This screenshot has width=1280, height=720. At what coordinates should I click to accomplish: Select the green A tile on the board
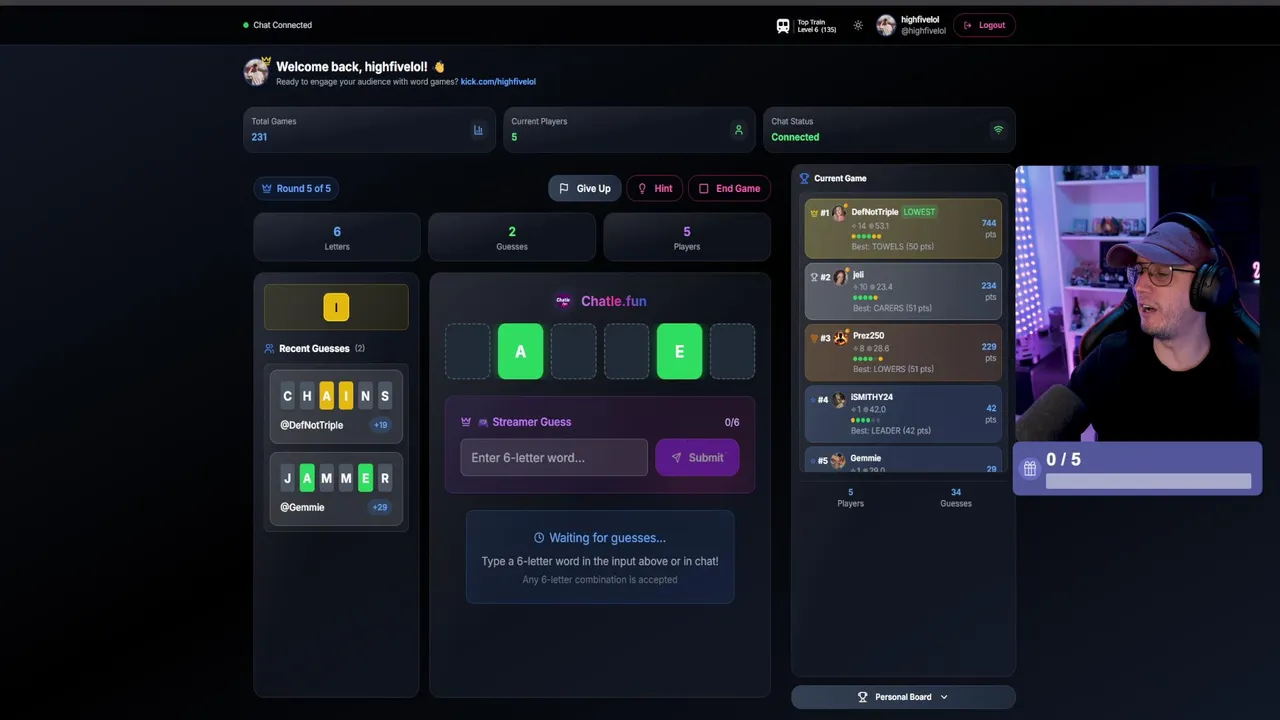[x=520, y=351]
